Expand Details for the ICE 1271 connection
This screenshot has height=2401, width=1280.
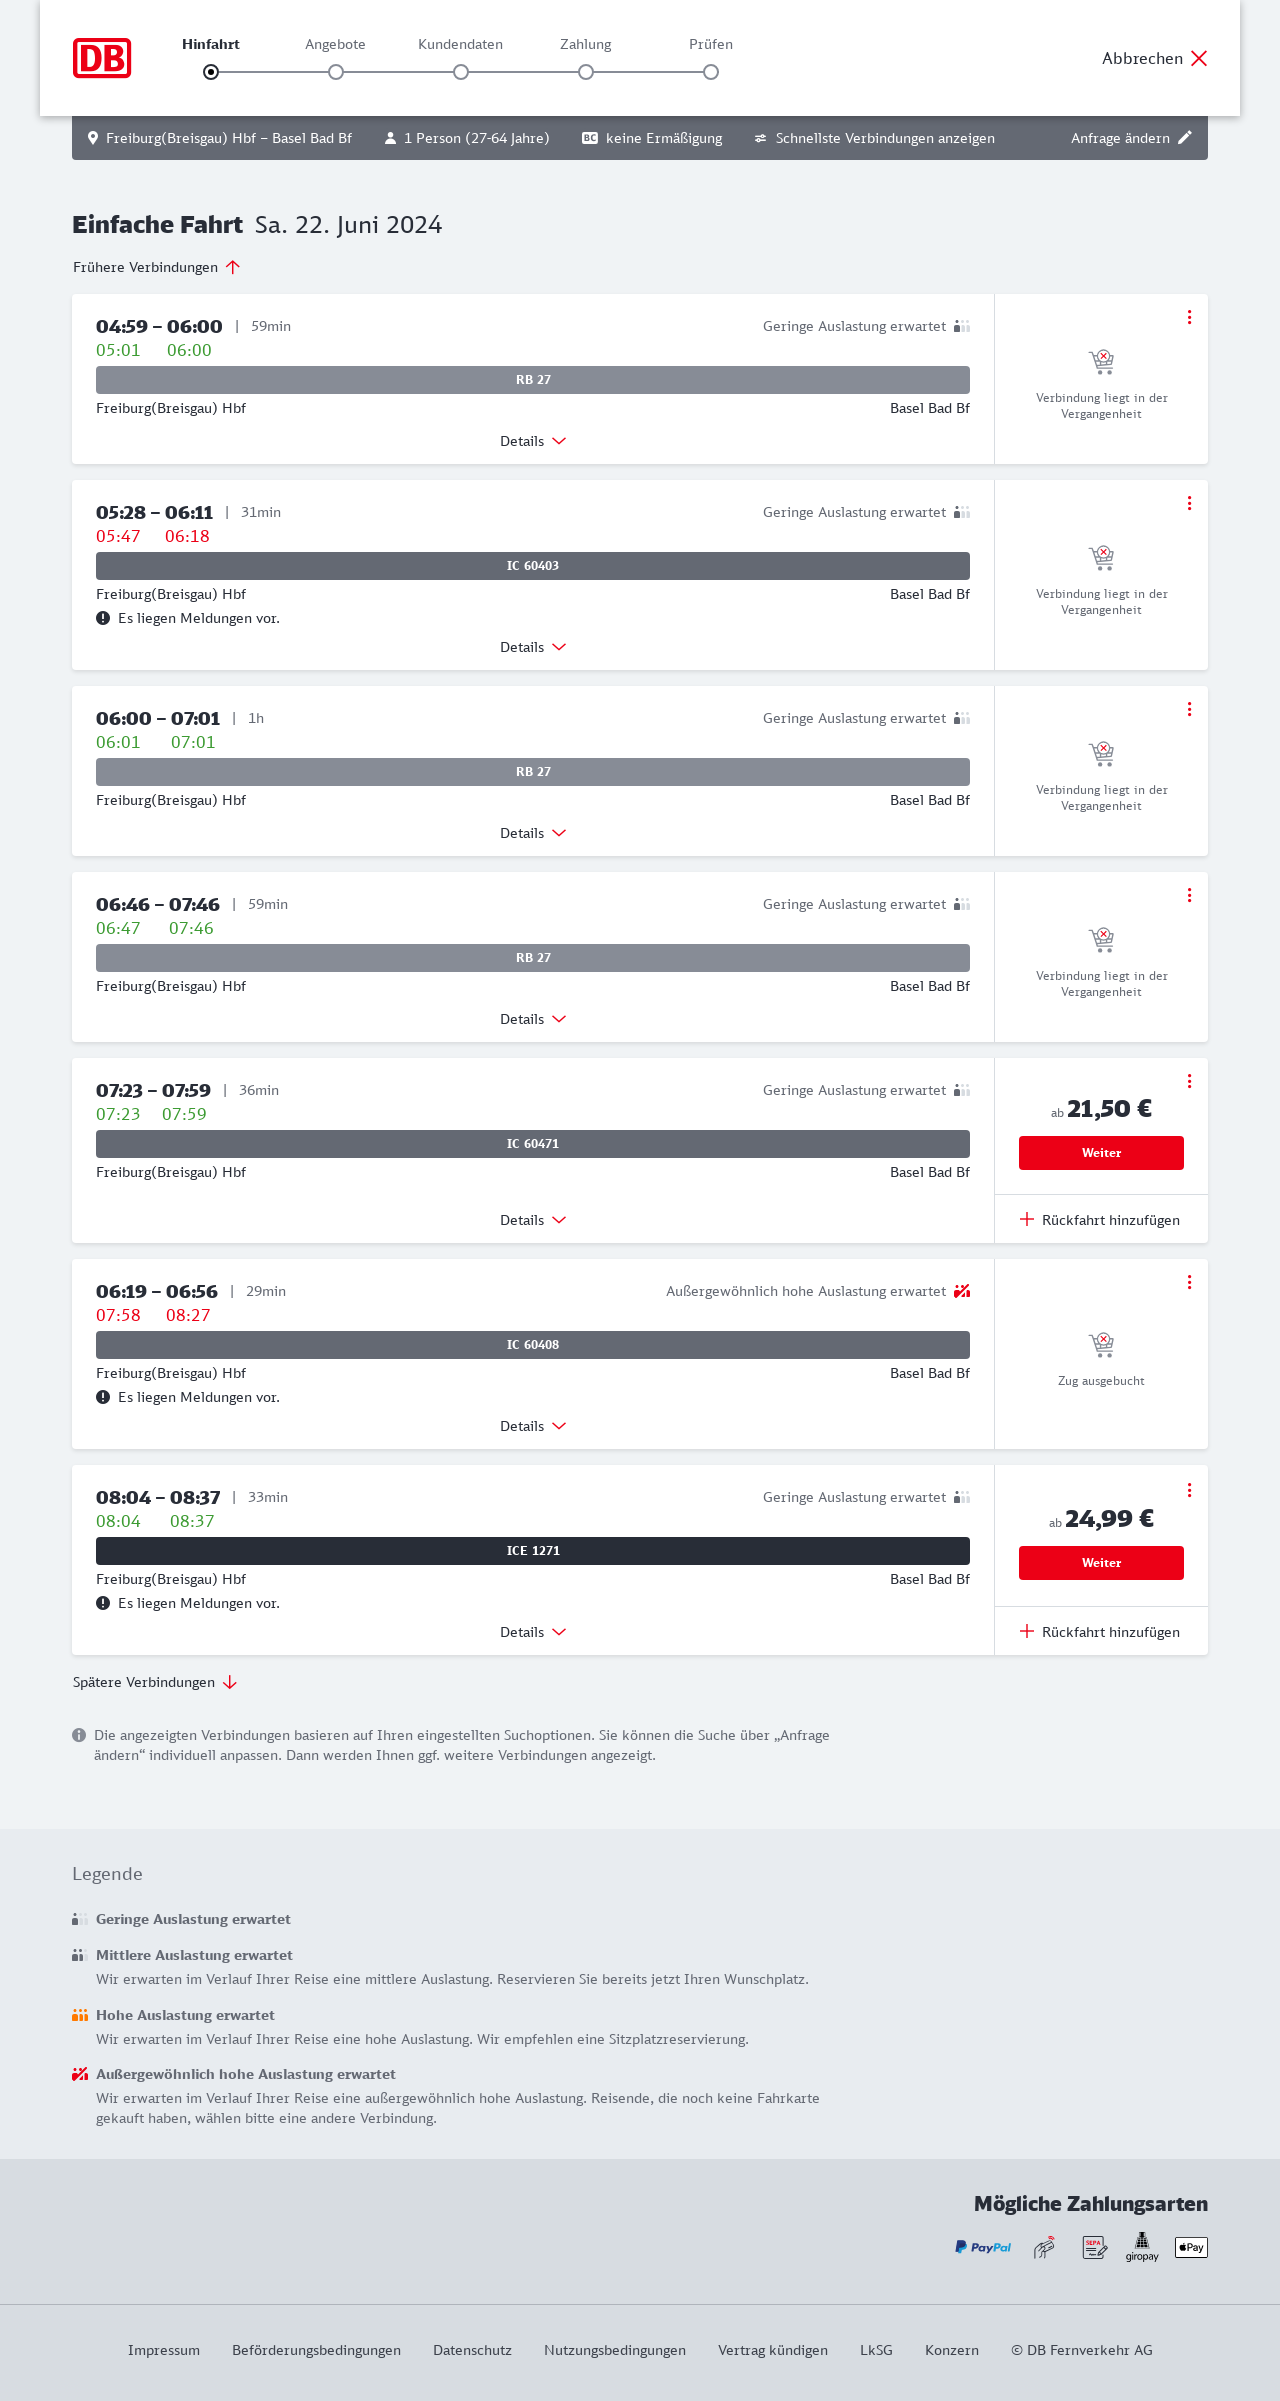tap(533, 1632)
